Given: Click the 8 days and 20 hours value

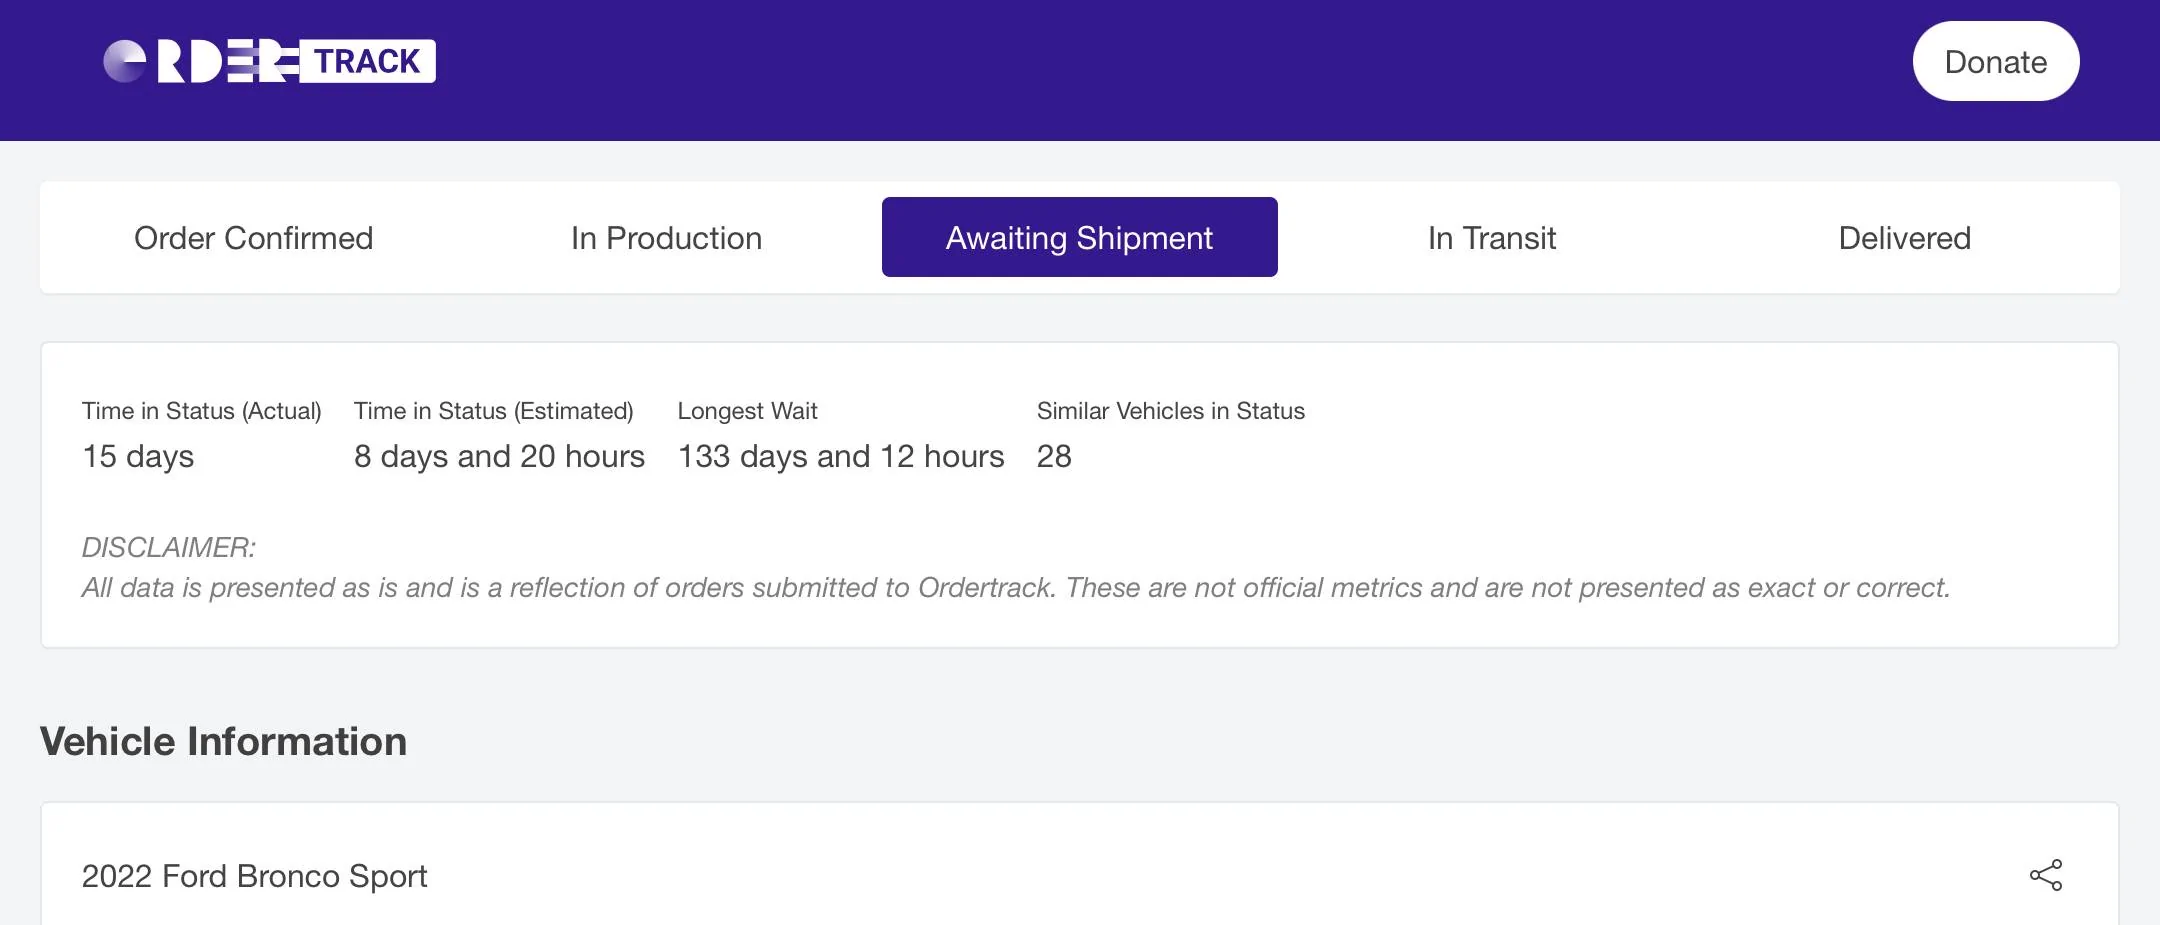Looking at the screenshot, I should coord(499,456).
